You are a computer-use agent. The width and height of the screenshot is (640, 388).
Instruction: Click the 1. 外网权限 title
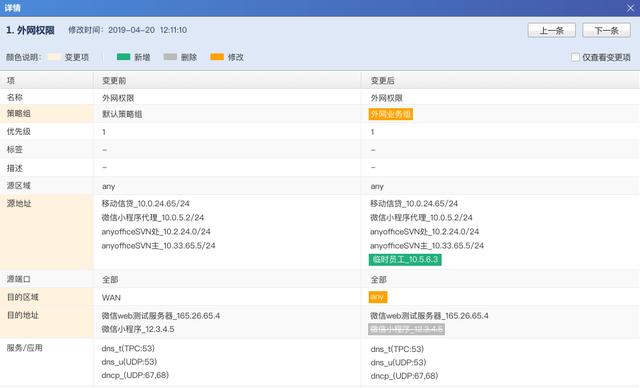[x=30, y=30]
